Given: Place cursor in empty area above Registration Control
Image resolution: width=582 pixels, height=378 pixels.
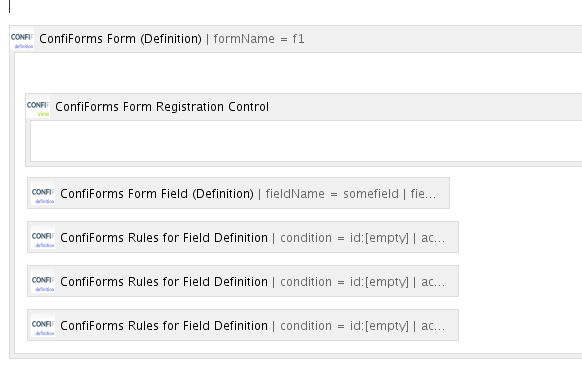Looking at the screenshot, I should 298,73.
